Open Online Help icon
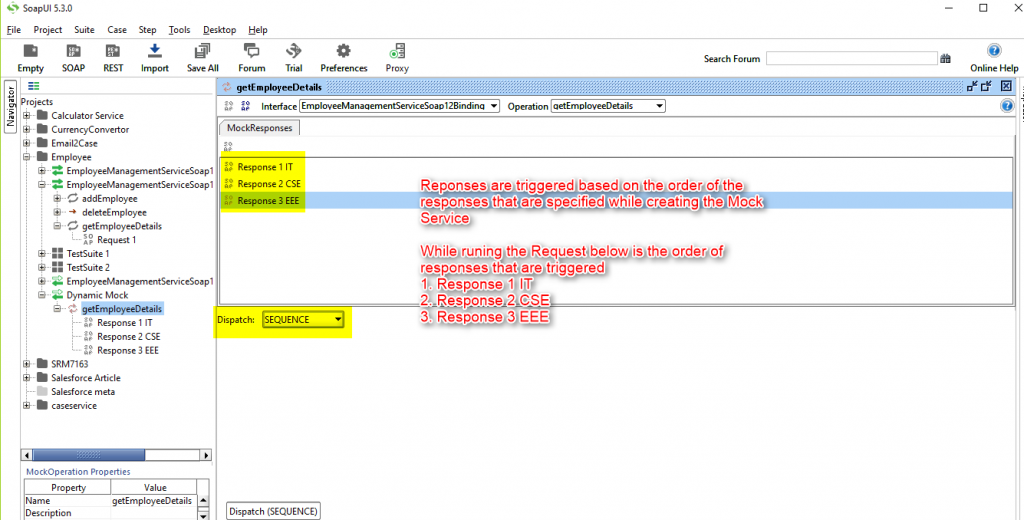 point(994,51)
